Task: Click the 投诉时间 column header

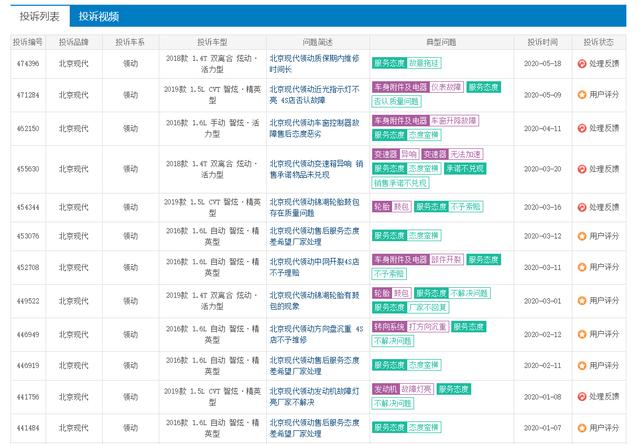Action: click(x=542, y=42)
